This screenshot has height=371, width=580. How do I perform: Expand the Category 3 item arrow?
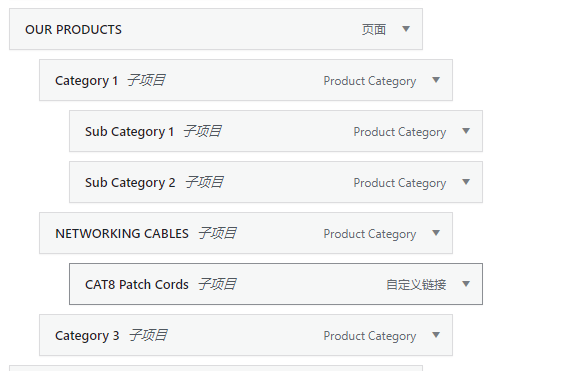click(436, 335)
